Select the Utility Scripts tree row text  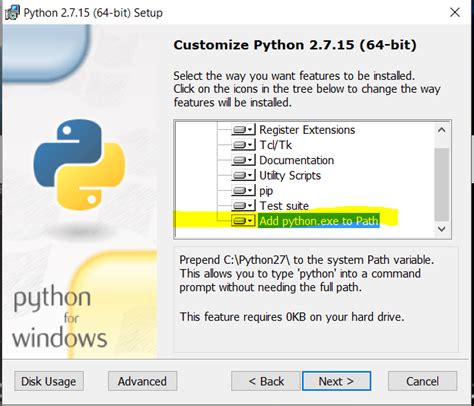[290, 176]
